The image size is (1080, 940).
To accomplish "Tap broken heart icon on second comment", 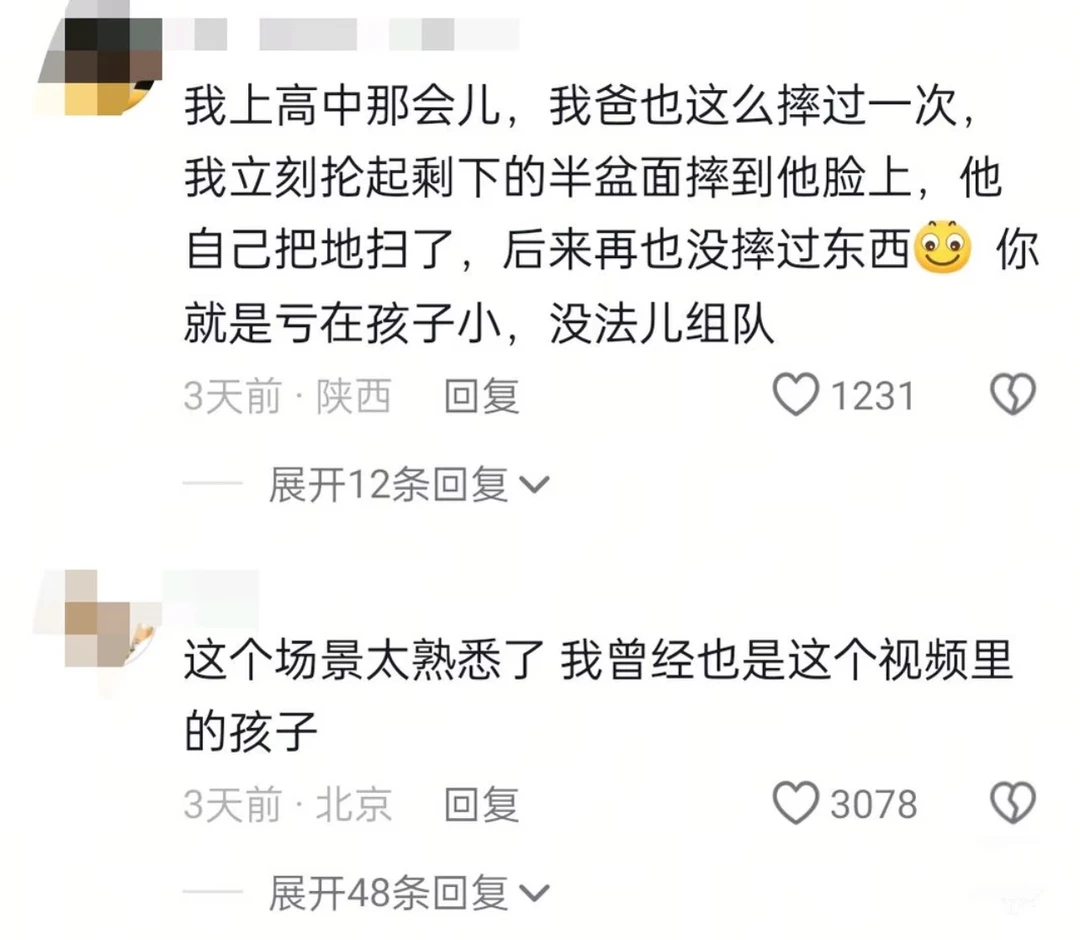I will pos(1012,803).
